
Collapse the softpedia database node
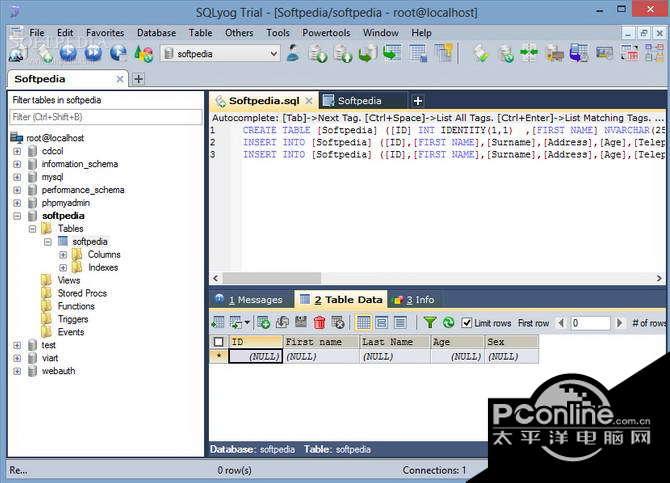[x=17, y=216]
